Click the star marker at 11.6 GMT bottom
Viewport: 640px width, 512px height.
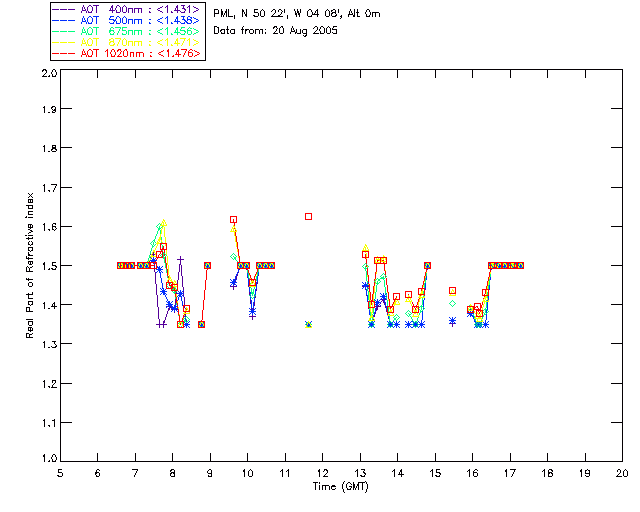click(x=309, y=325)
